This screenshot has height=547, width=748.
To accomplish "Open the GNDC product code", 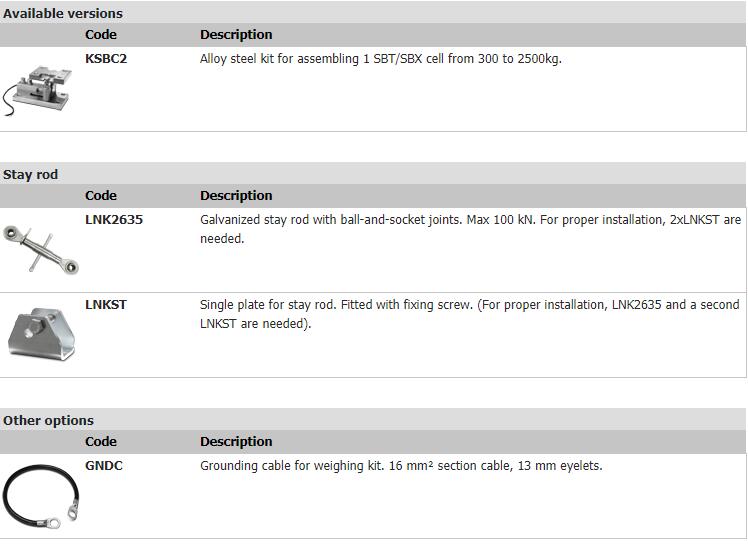I will point(104,465).
